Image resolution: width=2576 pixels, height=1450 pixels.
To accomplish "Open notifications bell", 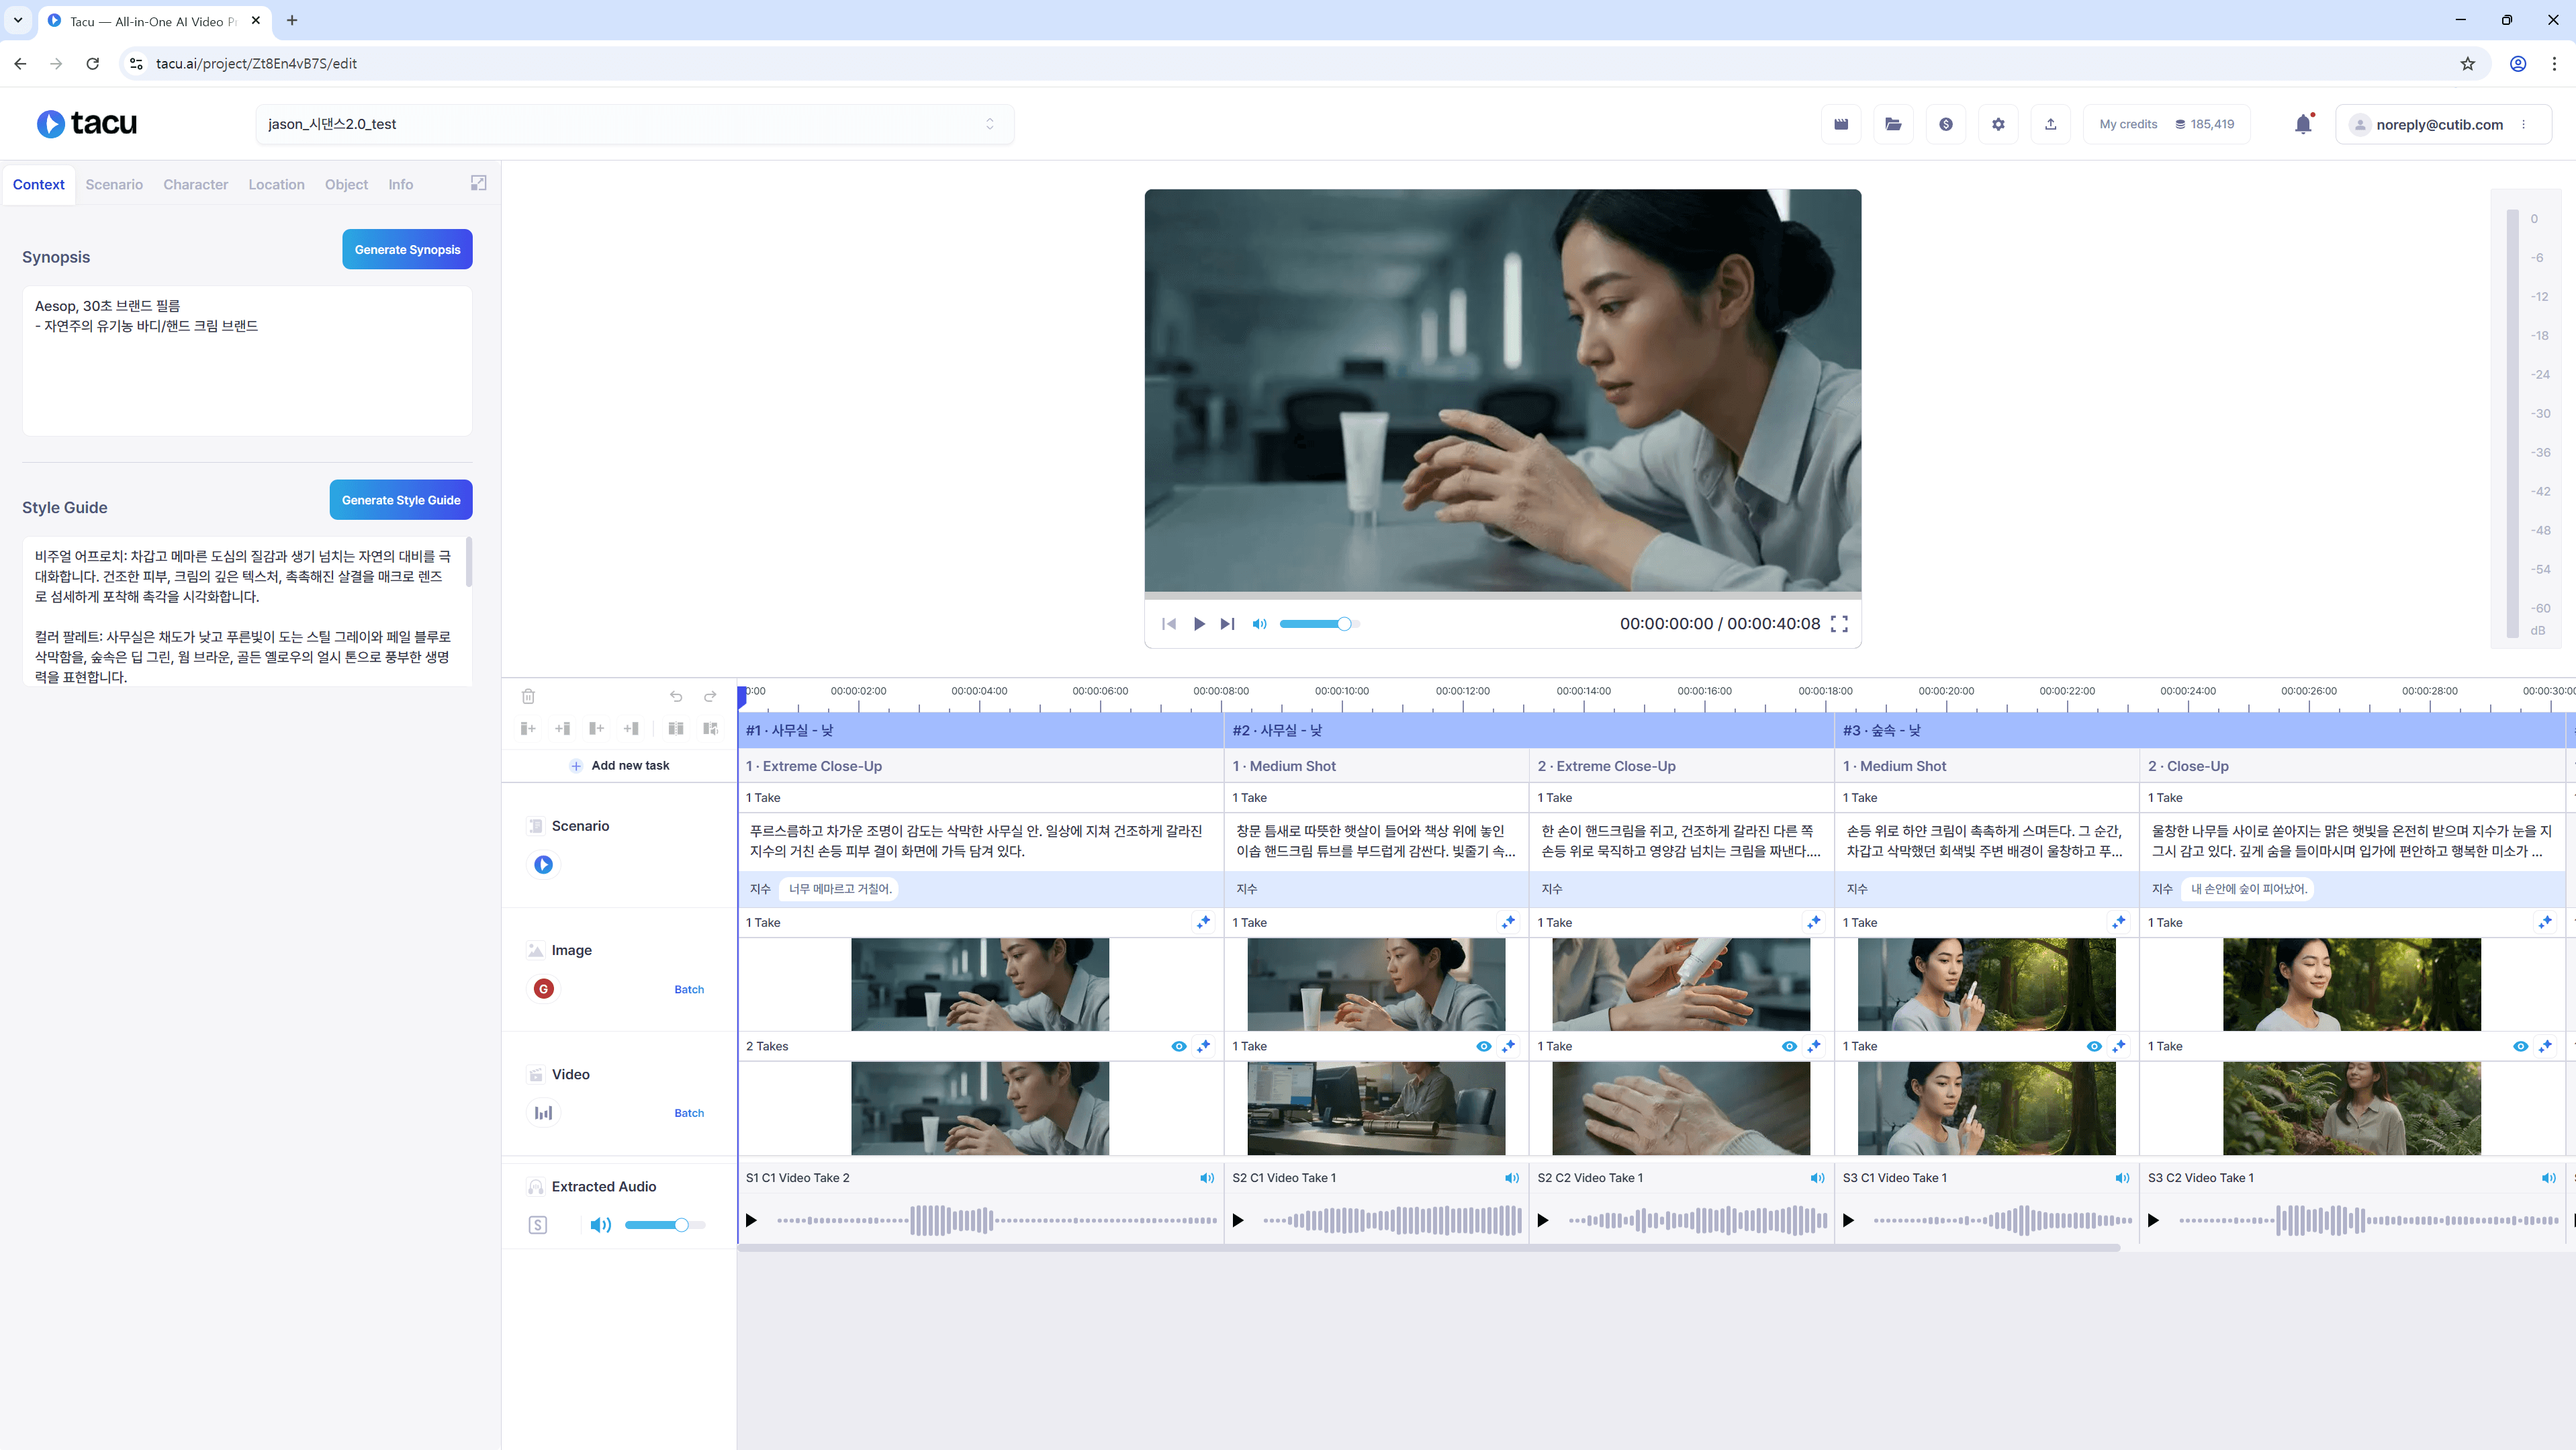I will (x=2303, y=124).
